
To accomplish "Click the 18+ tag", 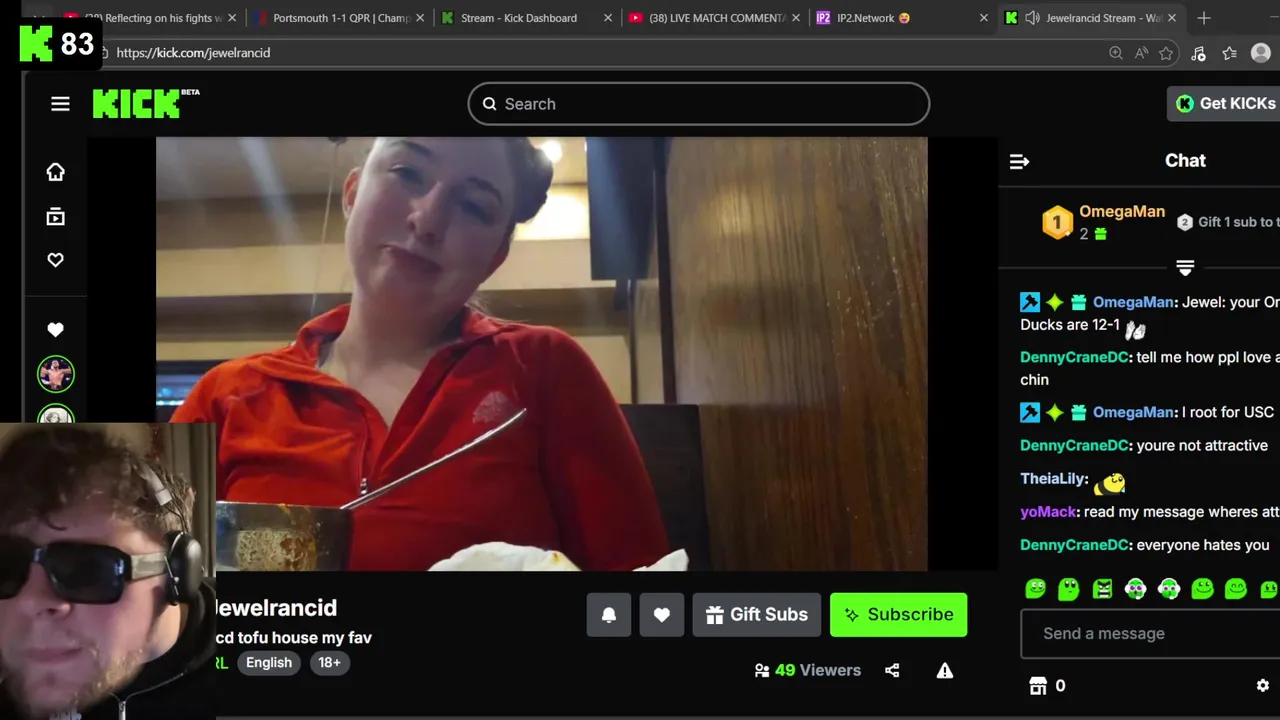I will (x=329, y=662).
